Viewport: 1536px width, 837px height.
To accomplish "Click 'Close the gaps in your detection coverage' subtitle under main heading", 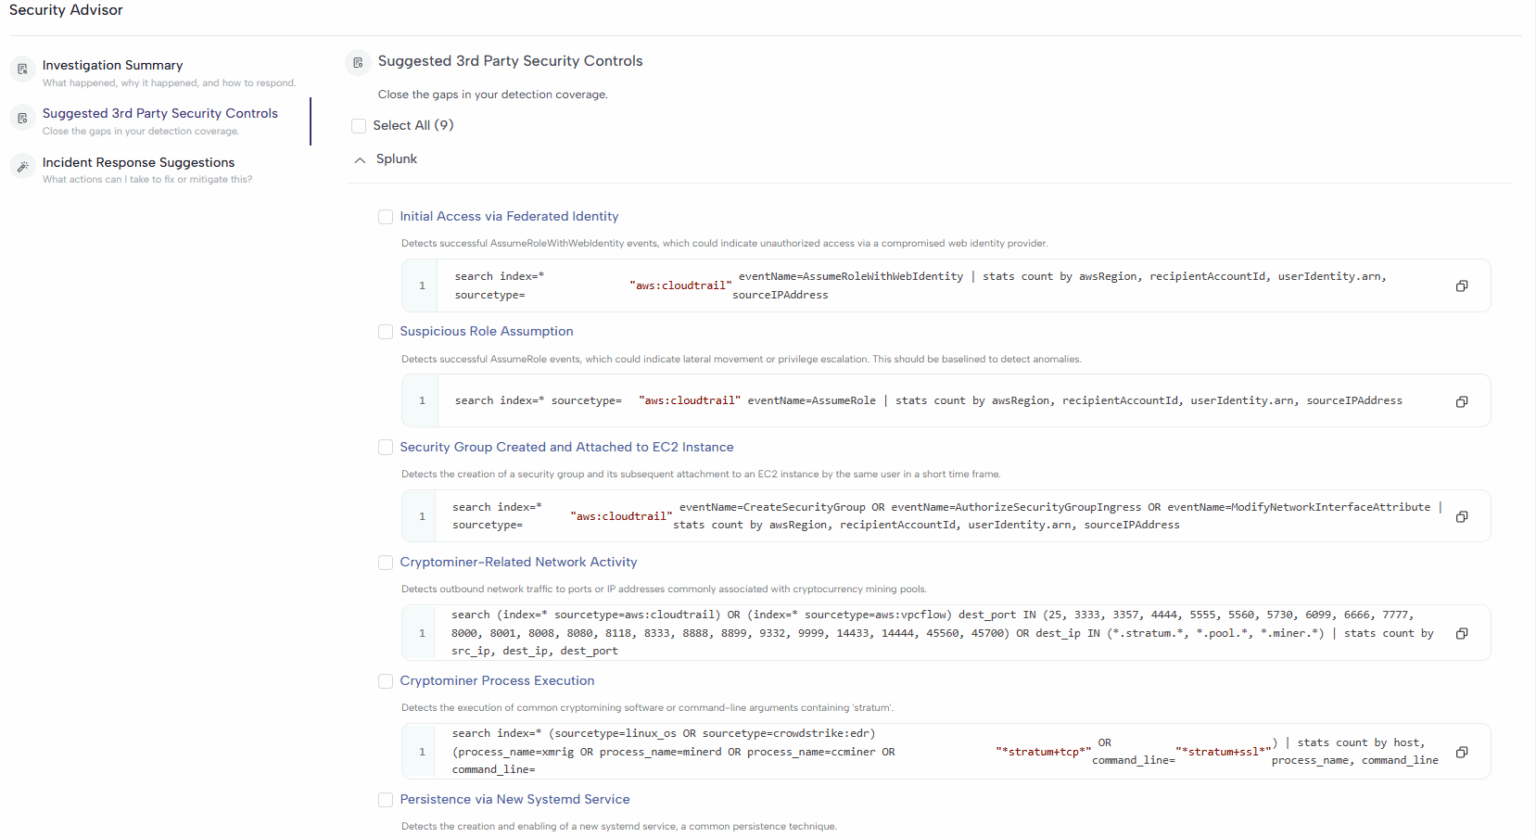I will click(493, 95).
